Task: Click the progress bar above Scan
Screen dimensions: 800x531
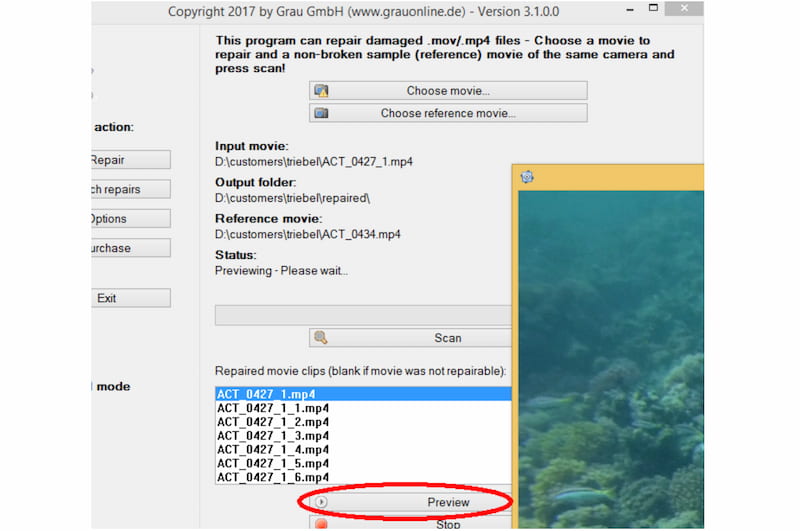Action: coord(362,315)
